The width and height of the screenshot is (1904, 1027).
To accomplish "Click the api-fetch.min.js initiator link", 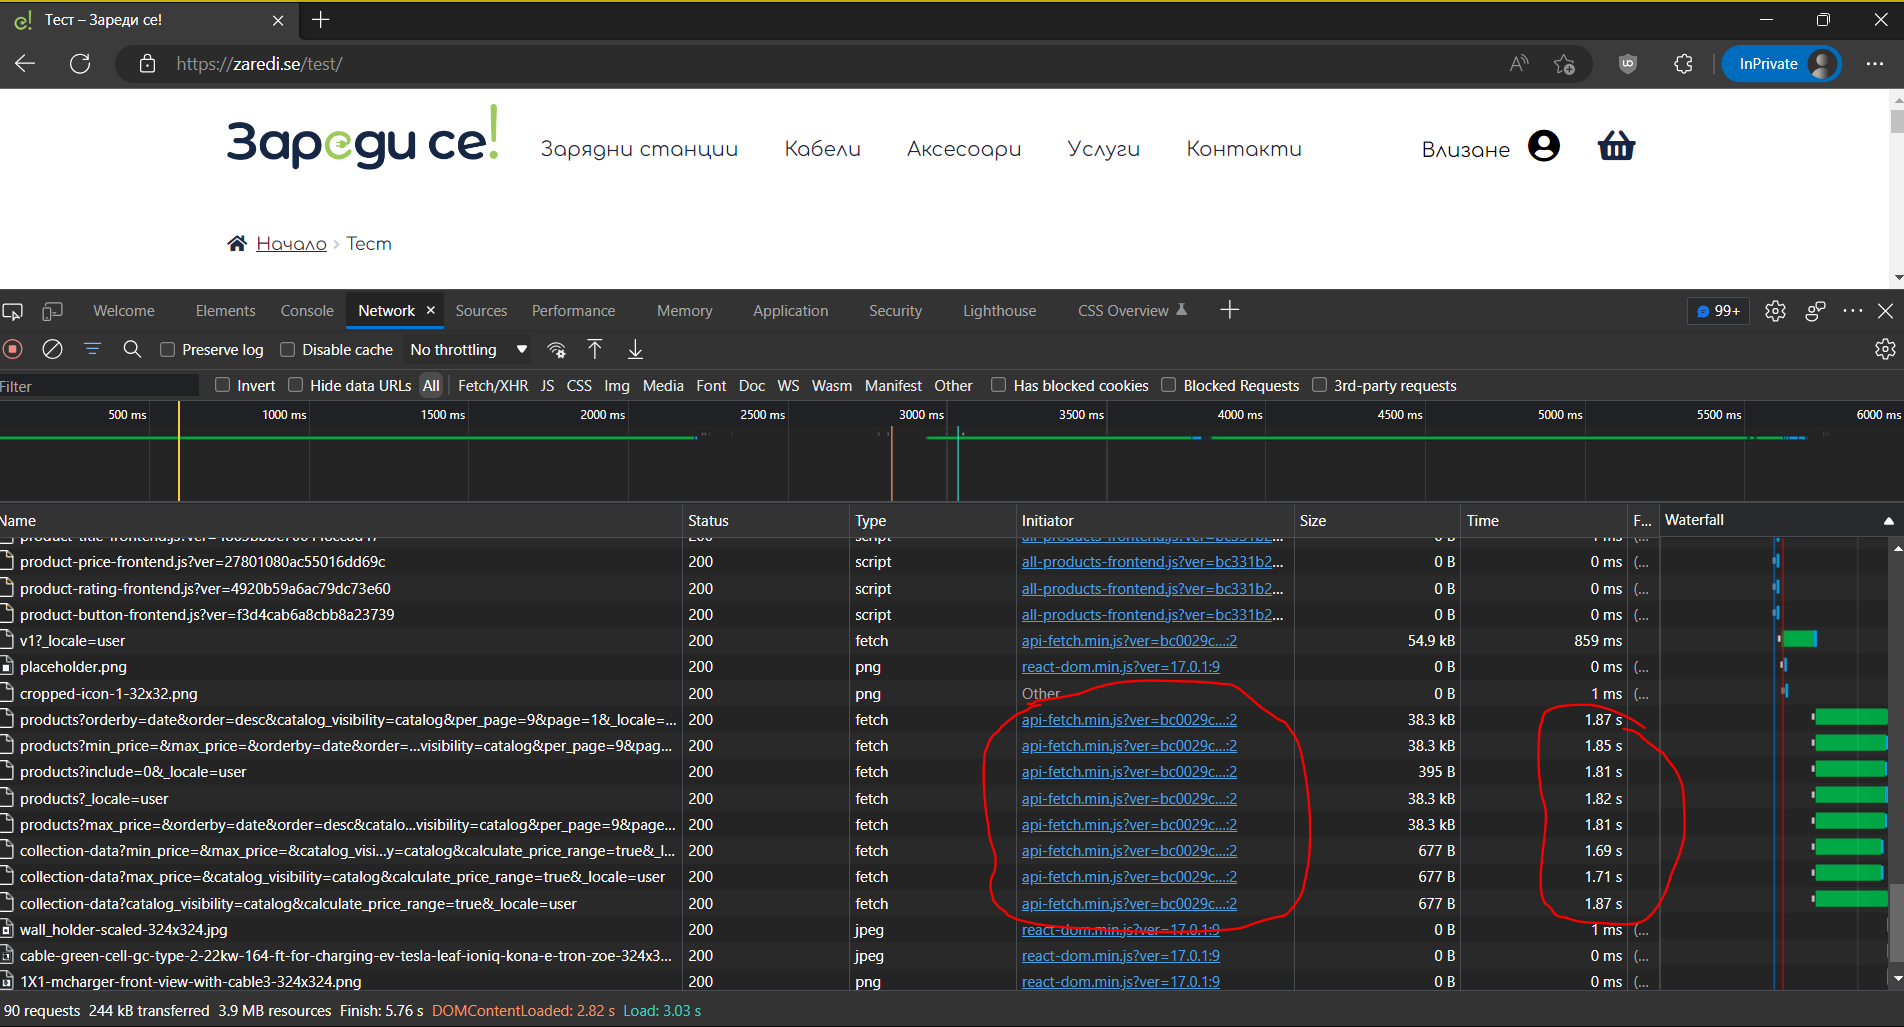I will pos(1128,719).
